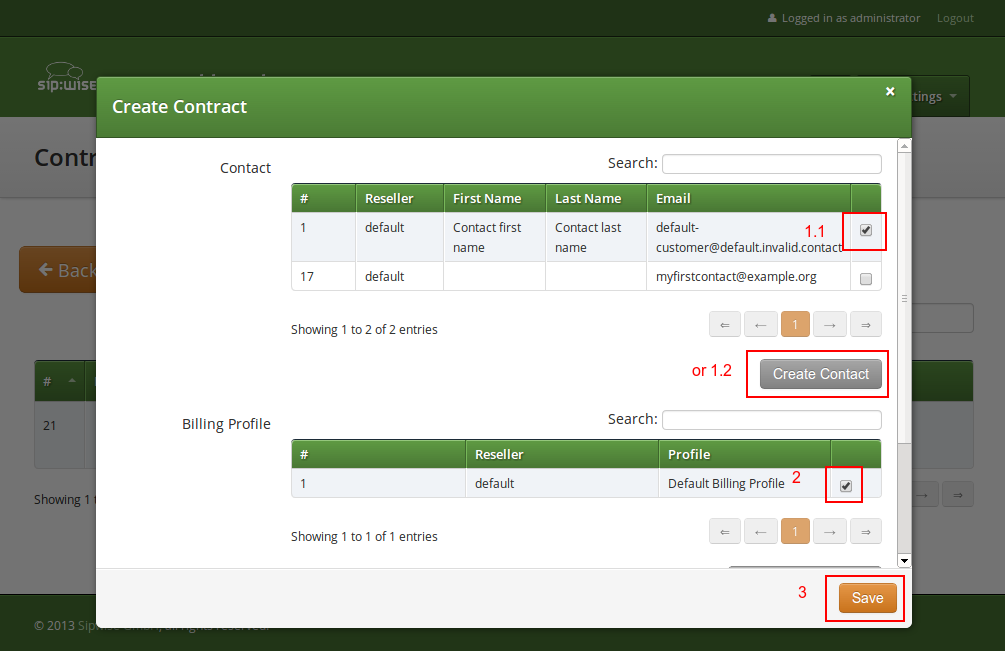Click the Create Contact button
The image size is (1005, 651).
[819, 373]
